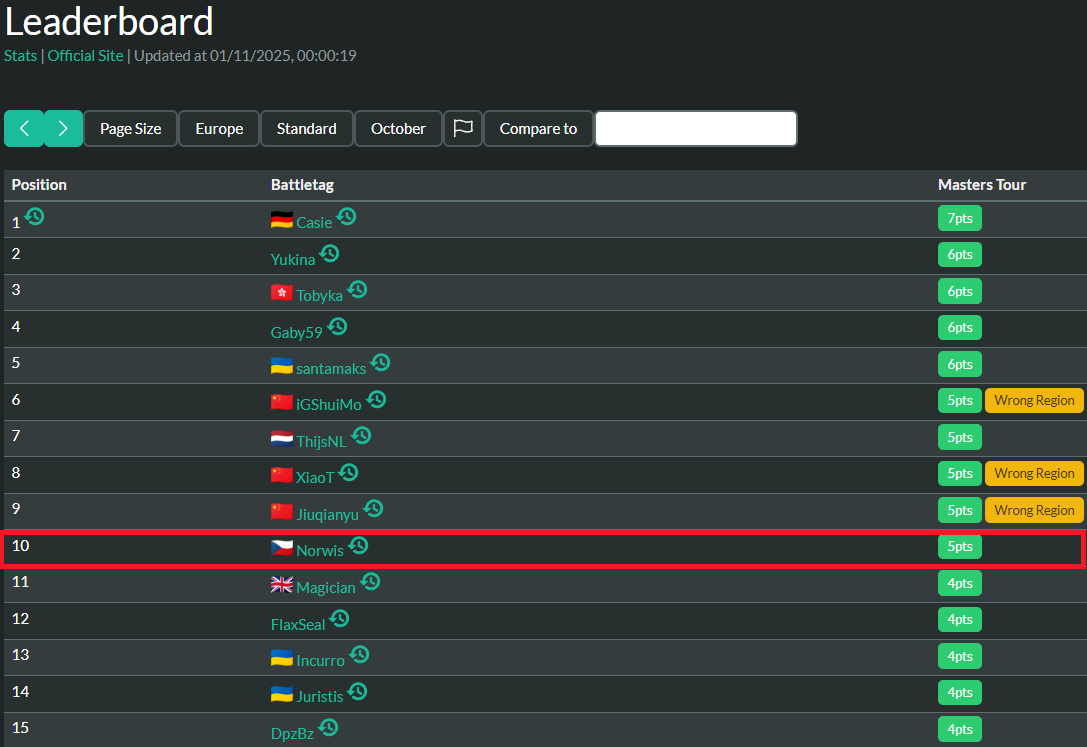Click Magician's 4pts badge

(959, 583)
